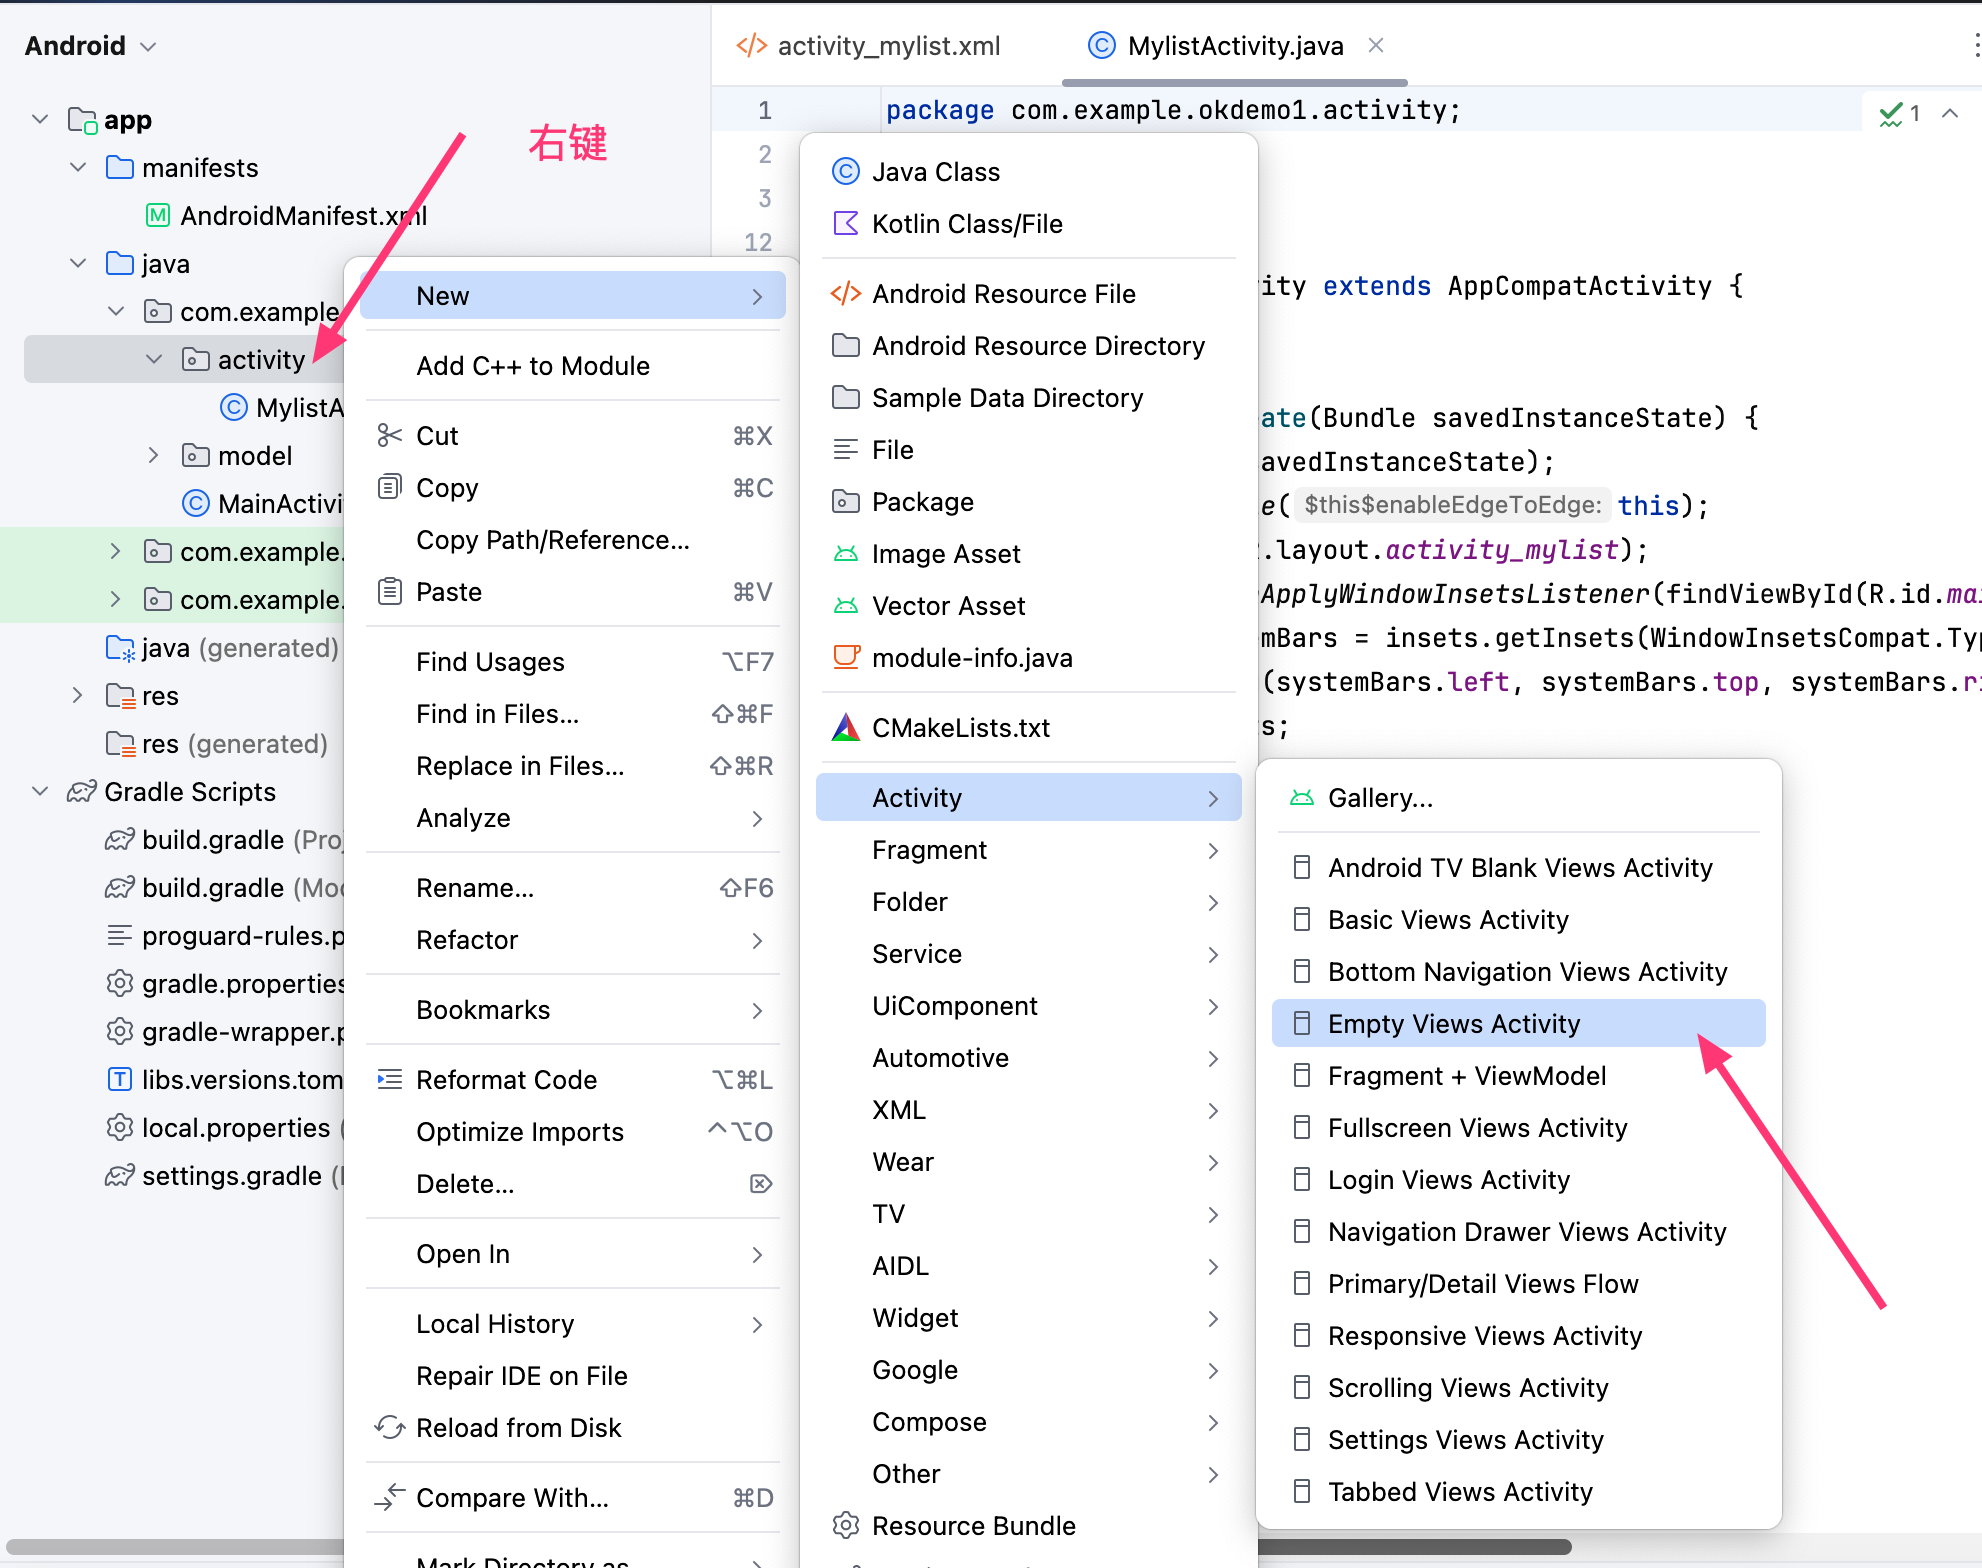Choose Reformat Code from the context menu
The height and width of the screenshot is (1568, 1982).
click(507, 1080)
